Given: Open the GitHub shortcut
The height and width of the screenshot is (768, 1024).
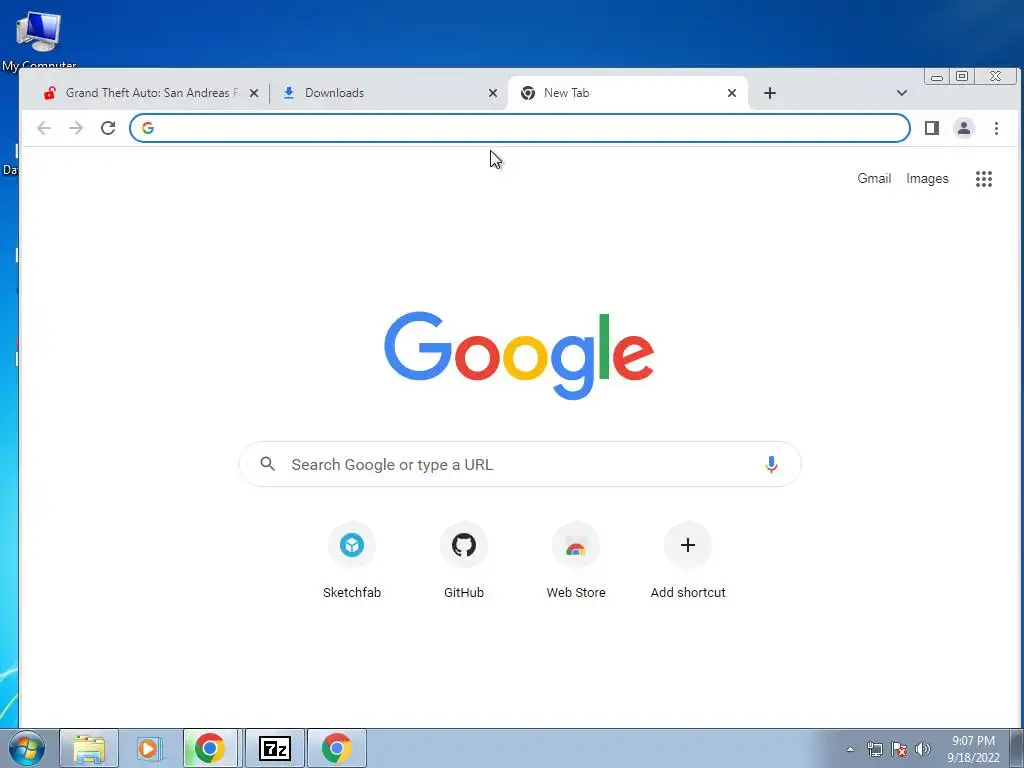Looking at the screenshot, I should tap(464, 561).
